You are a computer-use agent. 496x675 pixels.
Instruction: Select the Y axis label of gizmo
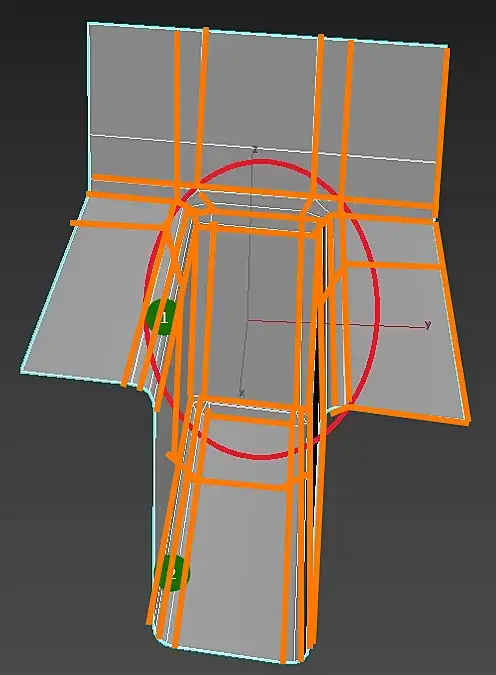tap(427, 324)
